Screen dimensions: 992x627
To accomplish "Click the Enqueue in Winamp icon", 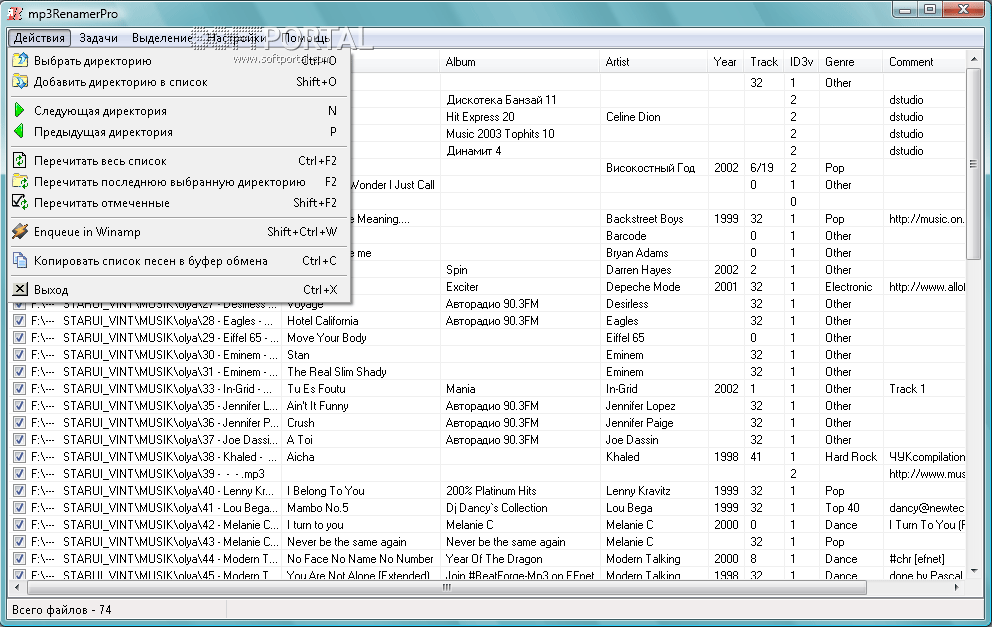I will [x=19, y=232].
